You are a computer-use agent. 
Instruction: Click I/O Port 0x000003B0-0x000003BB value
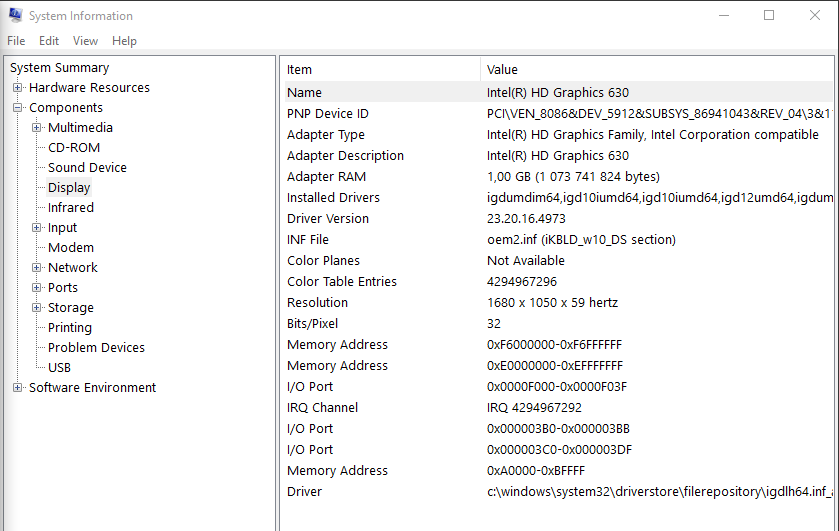point(558,429)
